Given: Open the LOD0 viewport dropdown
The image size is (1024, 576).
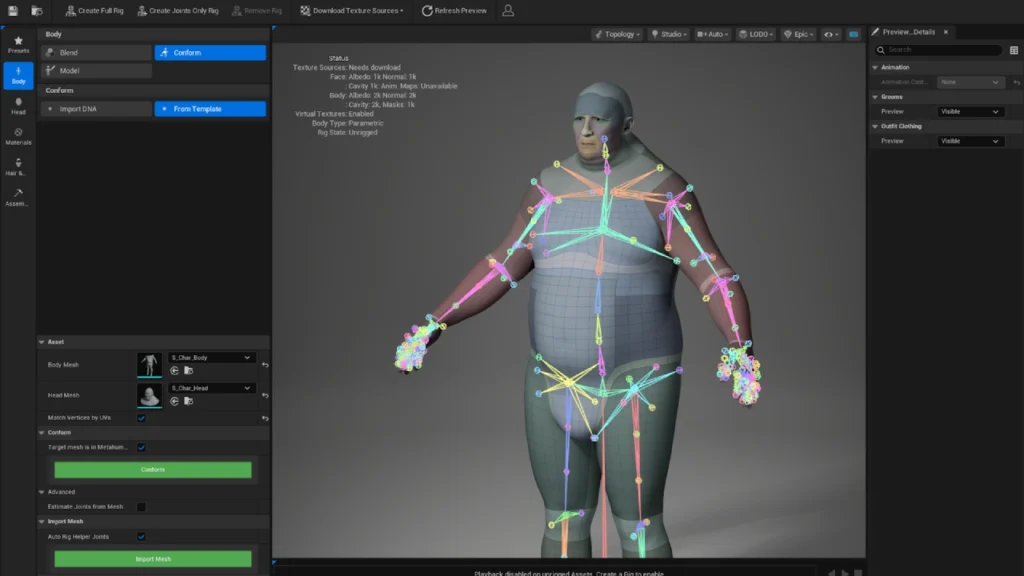Looking at the screenshot, I should tap(756, 34).
